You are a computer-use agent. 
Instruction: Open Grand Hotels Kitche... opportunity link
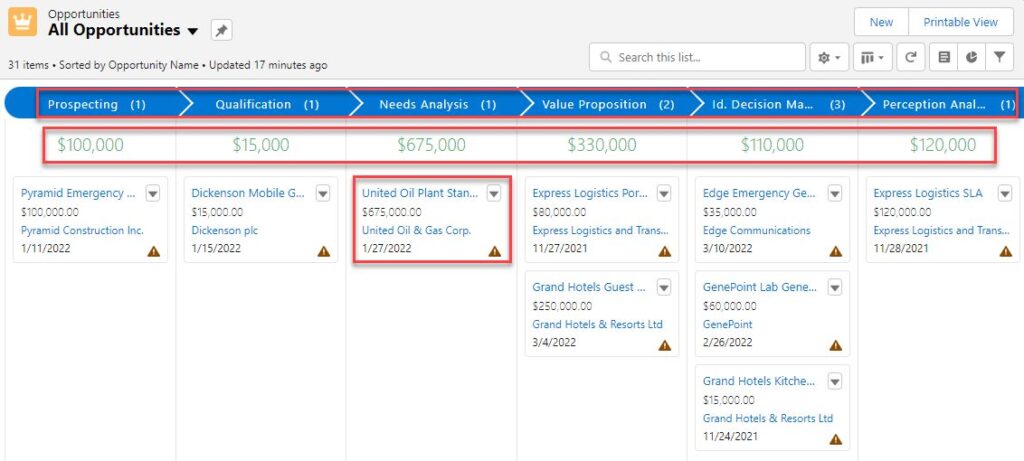tap(759, 381)
